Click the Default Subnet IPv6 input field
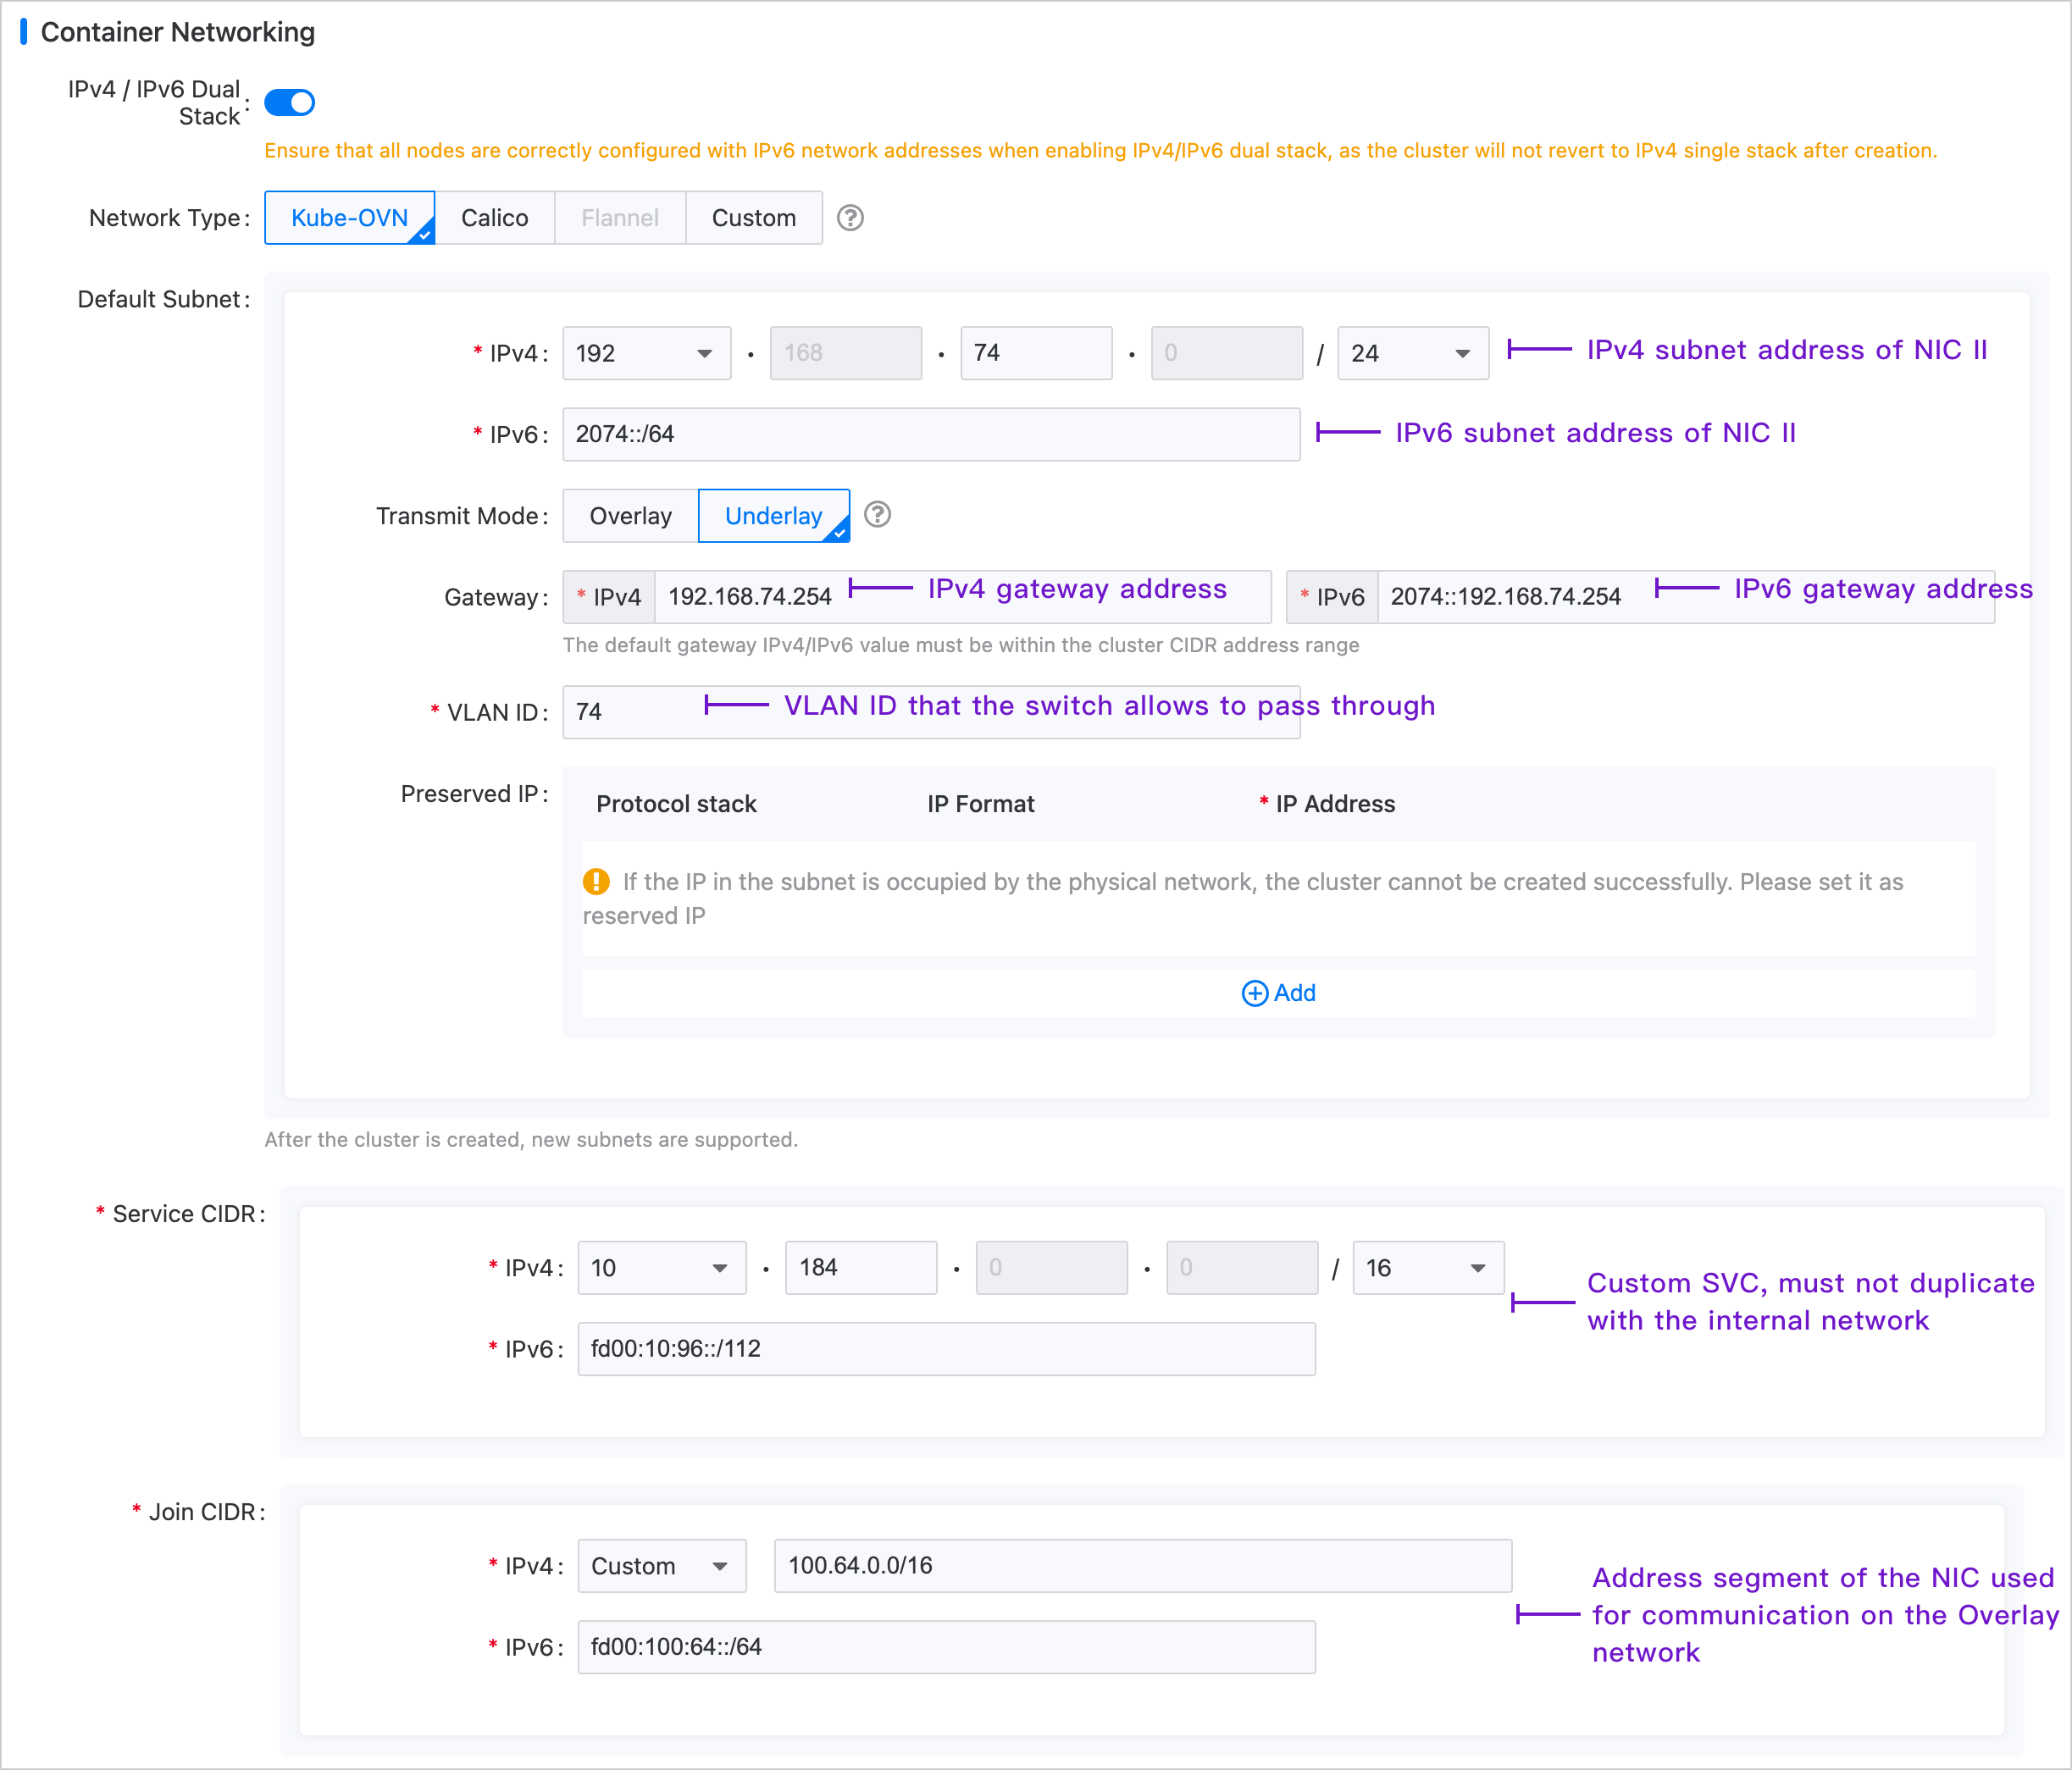The height and width of the screenshot is (1770, 2072). [930, 434]
